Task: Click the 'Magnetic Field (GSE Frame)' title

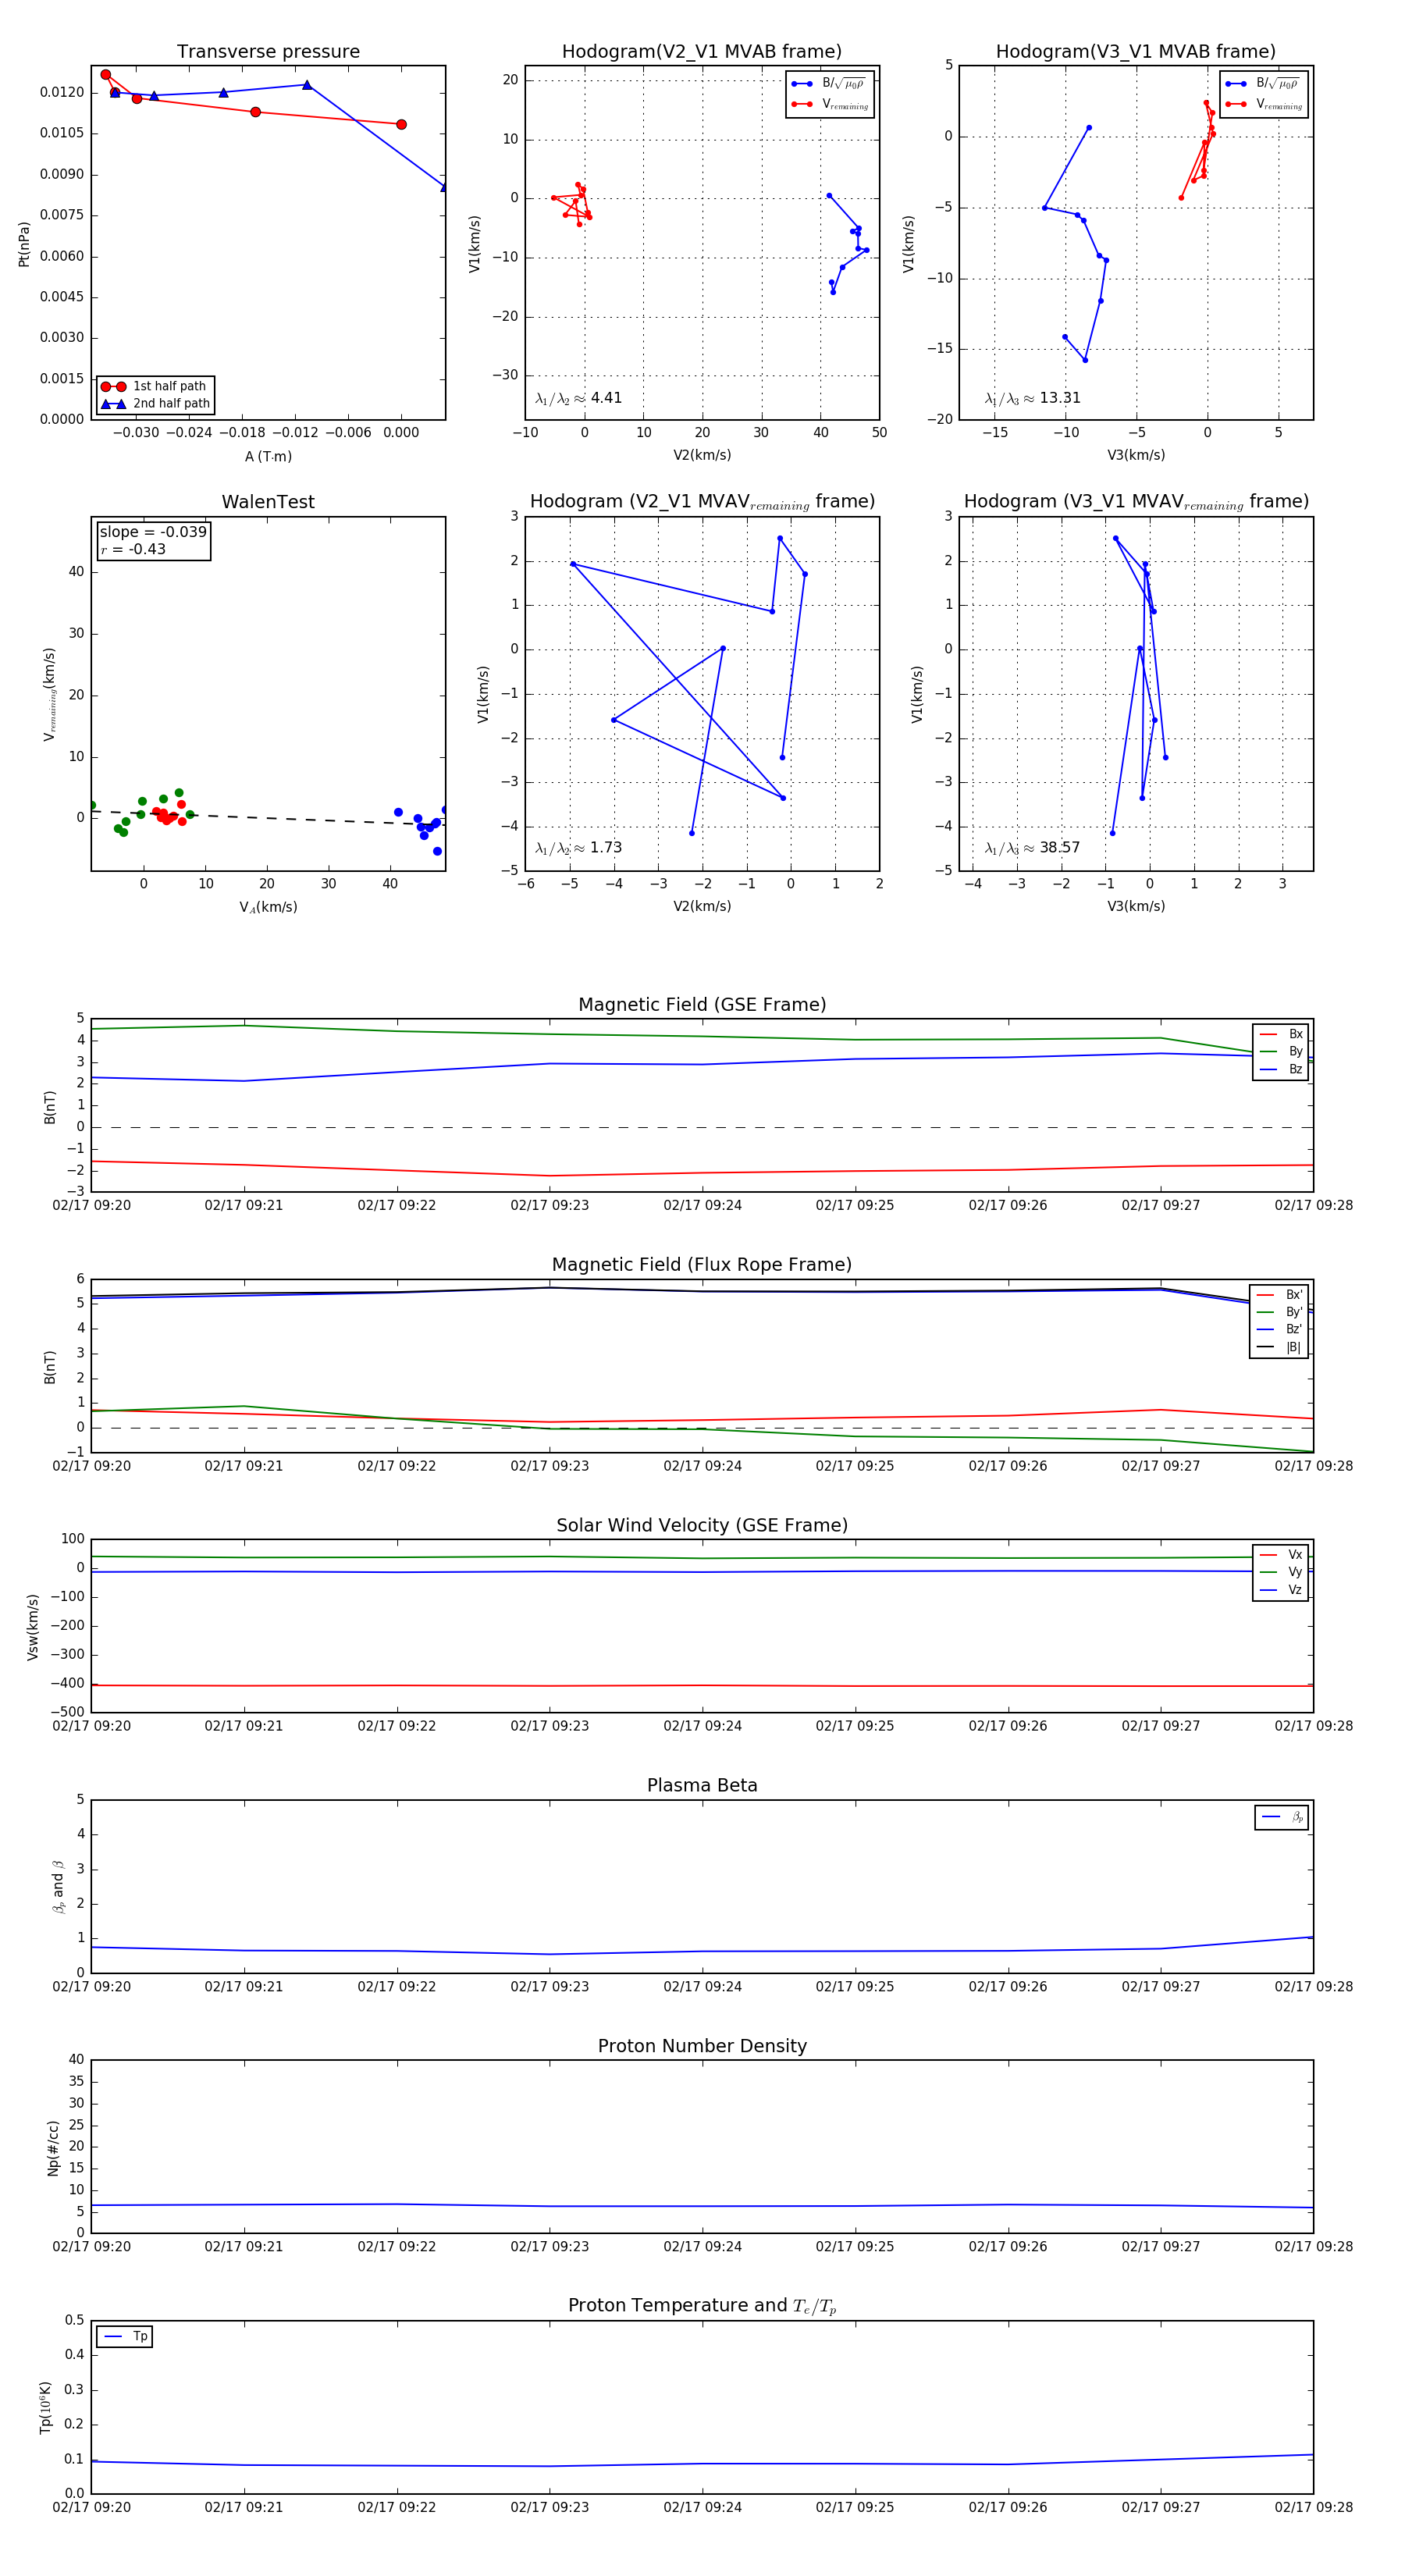Action: coord(702,1005)
